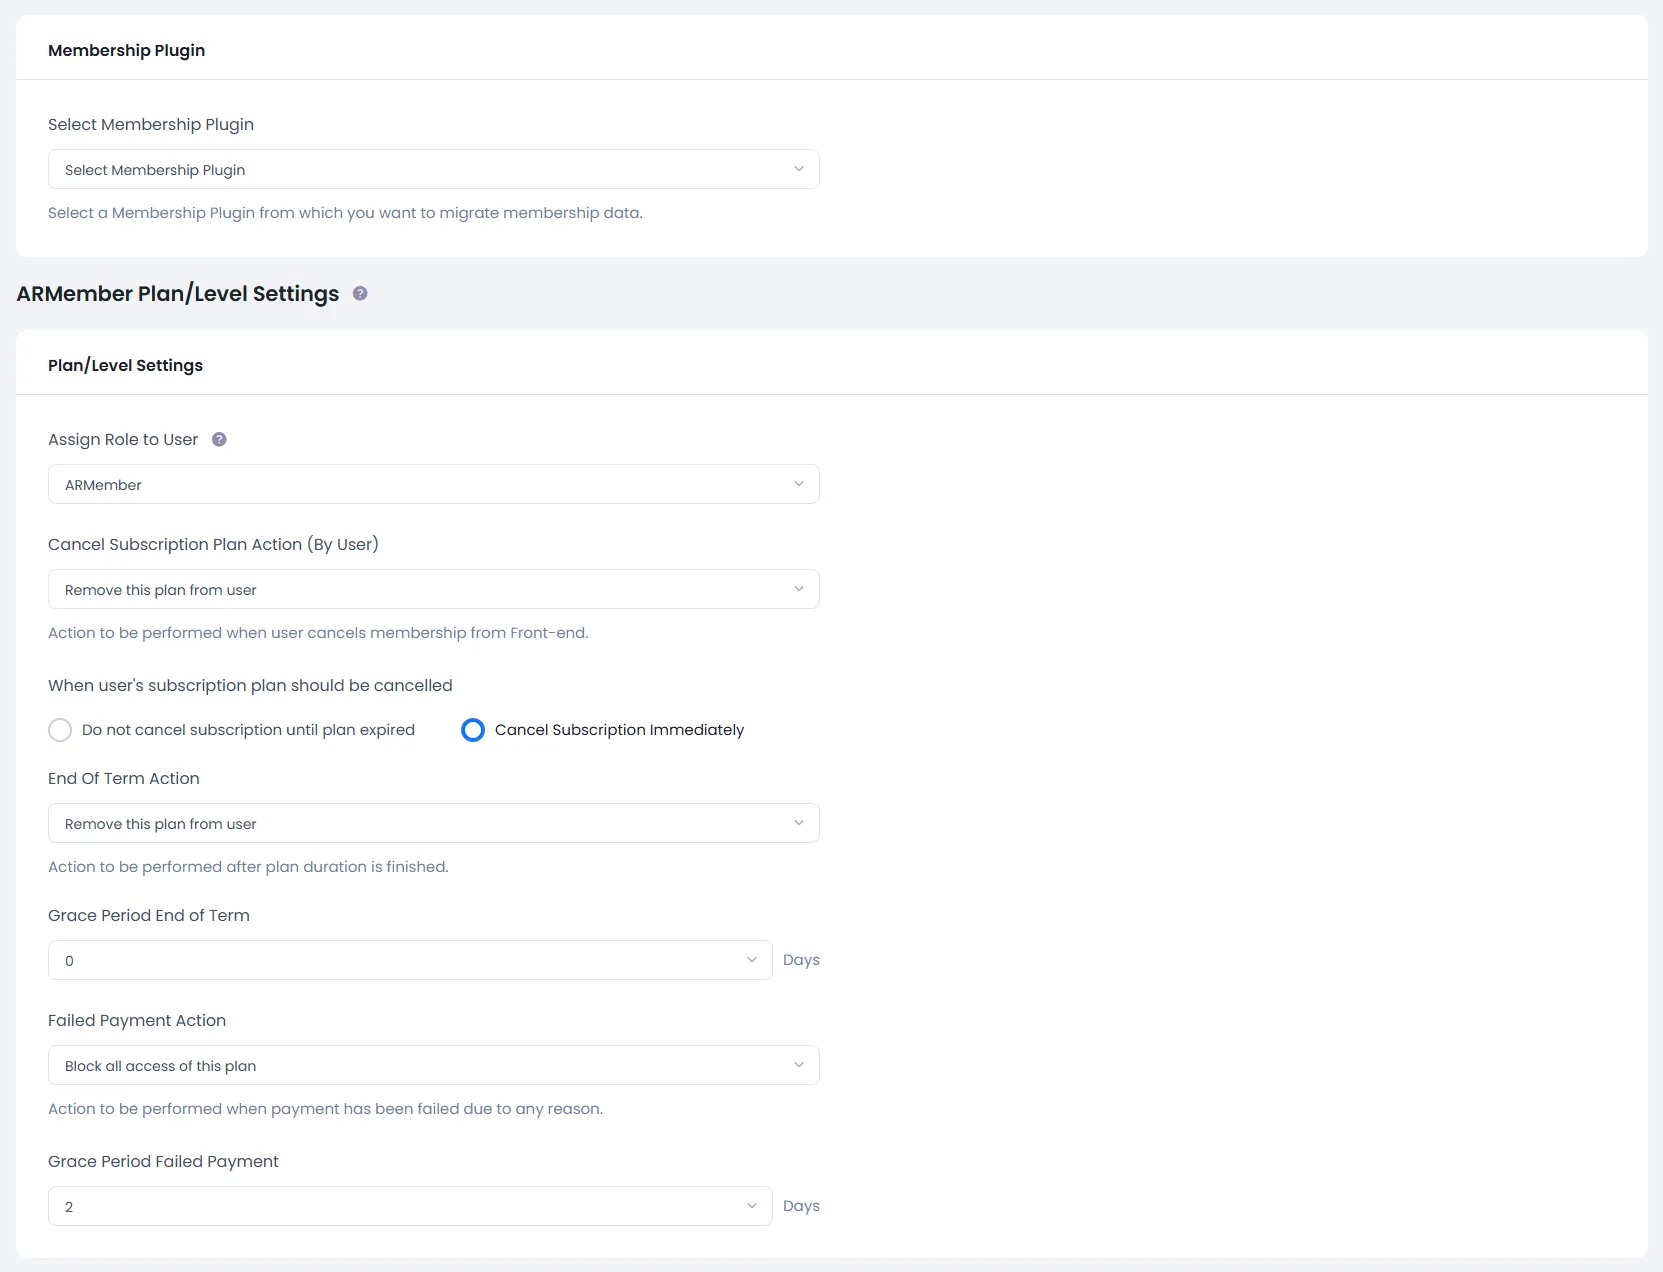The width and height of the screenshot is (1663, 1272).
Task: Click chevron on Grace Period End of Term selector
Action: (752, 960)
